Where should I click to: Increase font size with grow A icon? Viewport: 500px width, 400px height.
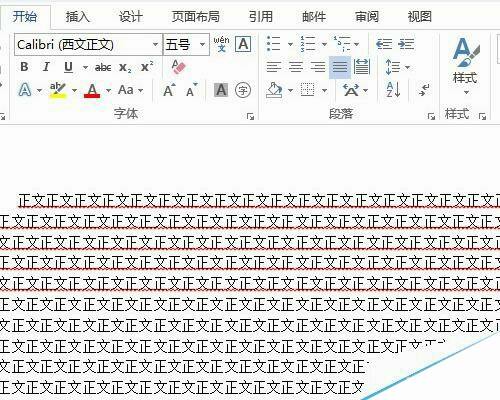pyautogui.click(x=169, y=90)
